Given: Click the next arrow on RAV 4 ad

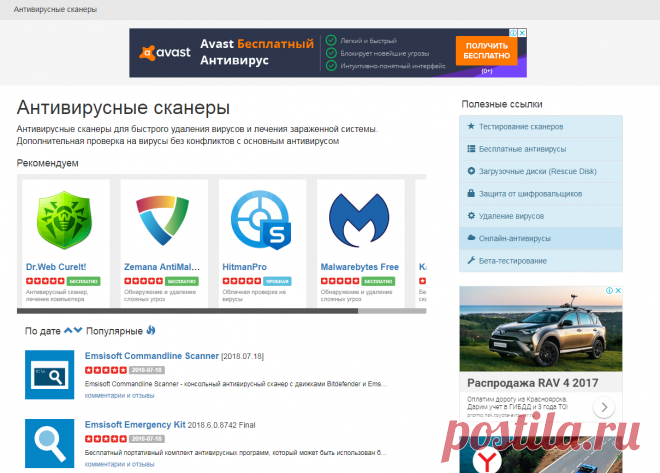Looking at the screenshot, I should (x=604, y=407).
